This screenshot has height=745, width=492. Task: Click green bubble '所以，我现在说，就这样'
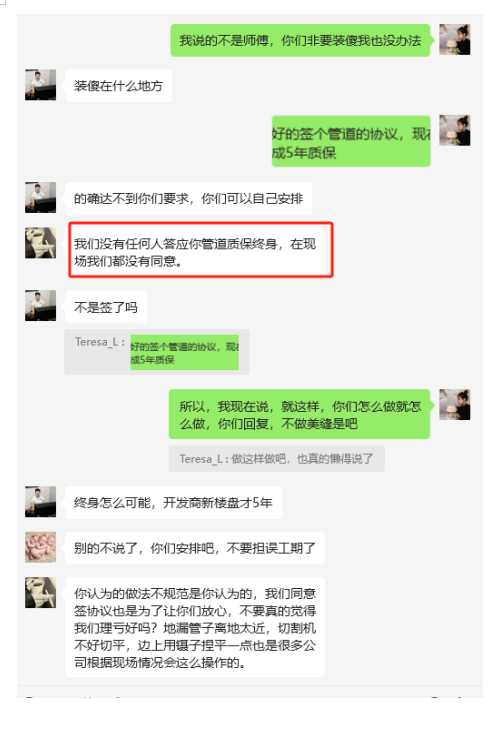(300, 414)
